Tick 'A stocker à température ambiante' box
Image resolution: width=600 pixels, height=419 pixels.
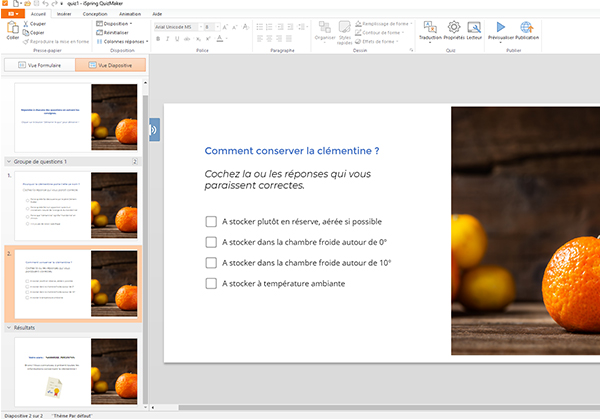[x=210, y=284]
